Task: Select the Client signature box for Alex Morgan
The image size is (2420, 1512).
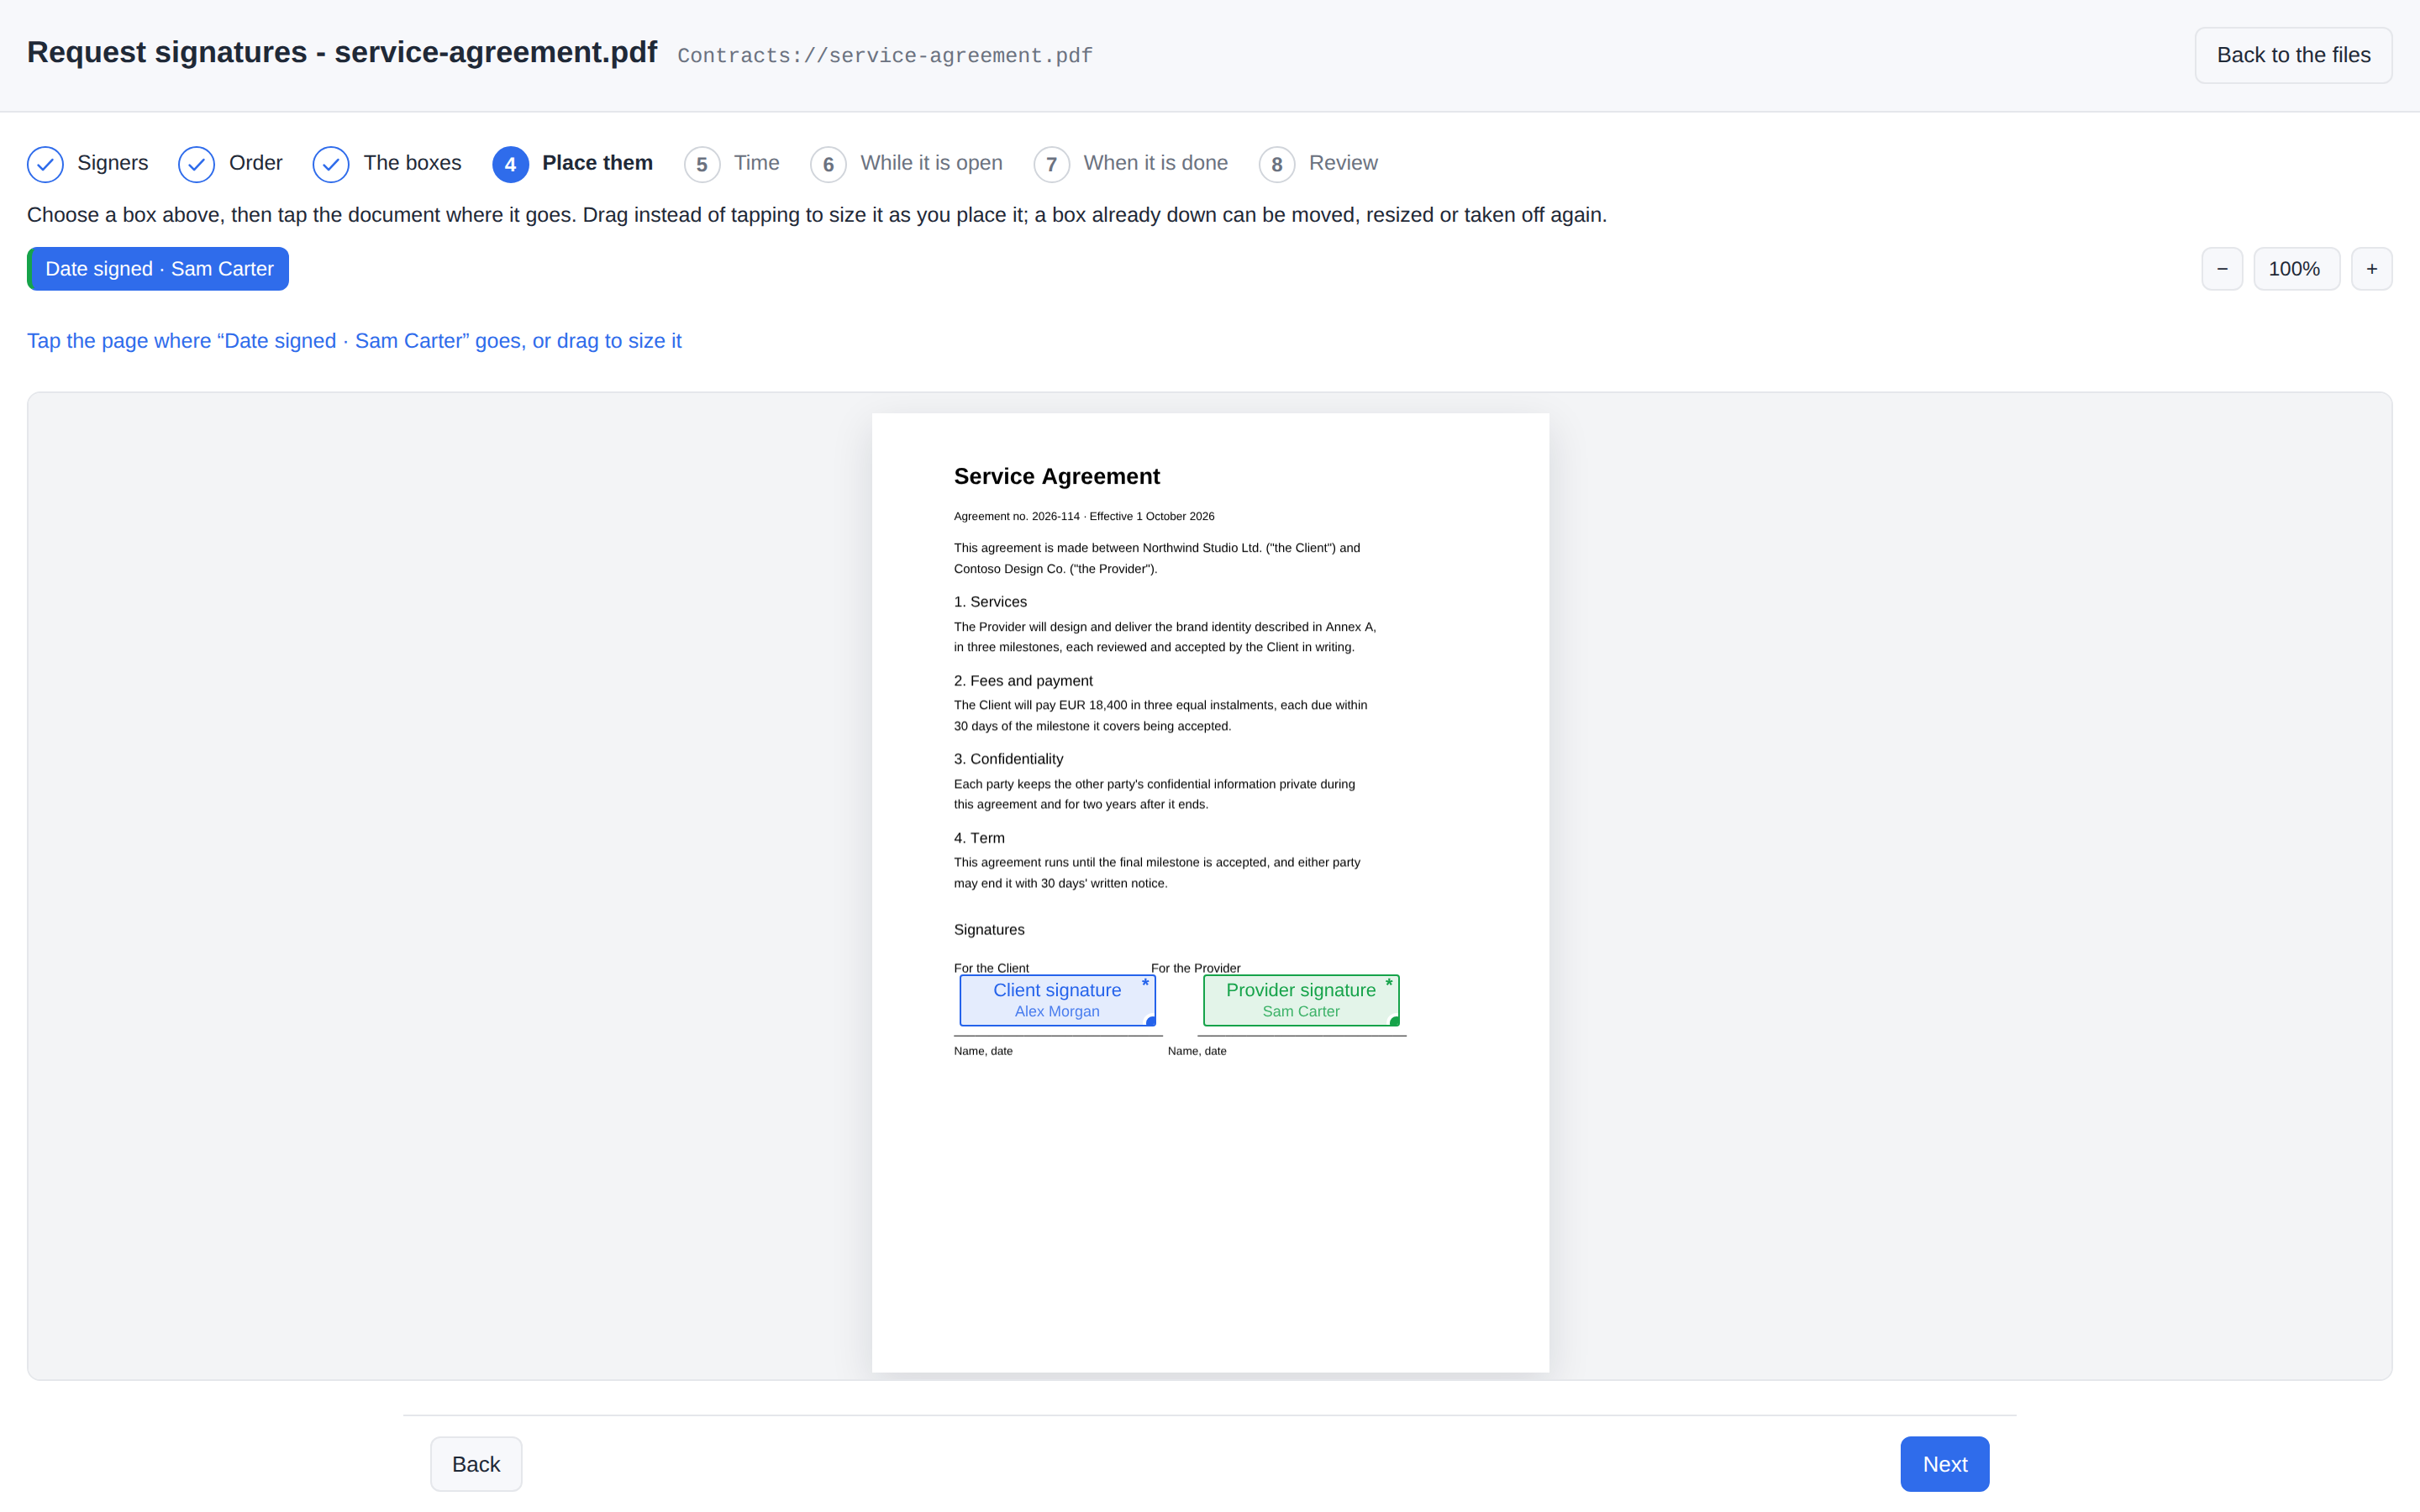Action: 1057,1000
